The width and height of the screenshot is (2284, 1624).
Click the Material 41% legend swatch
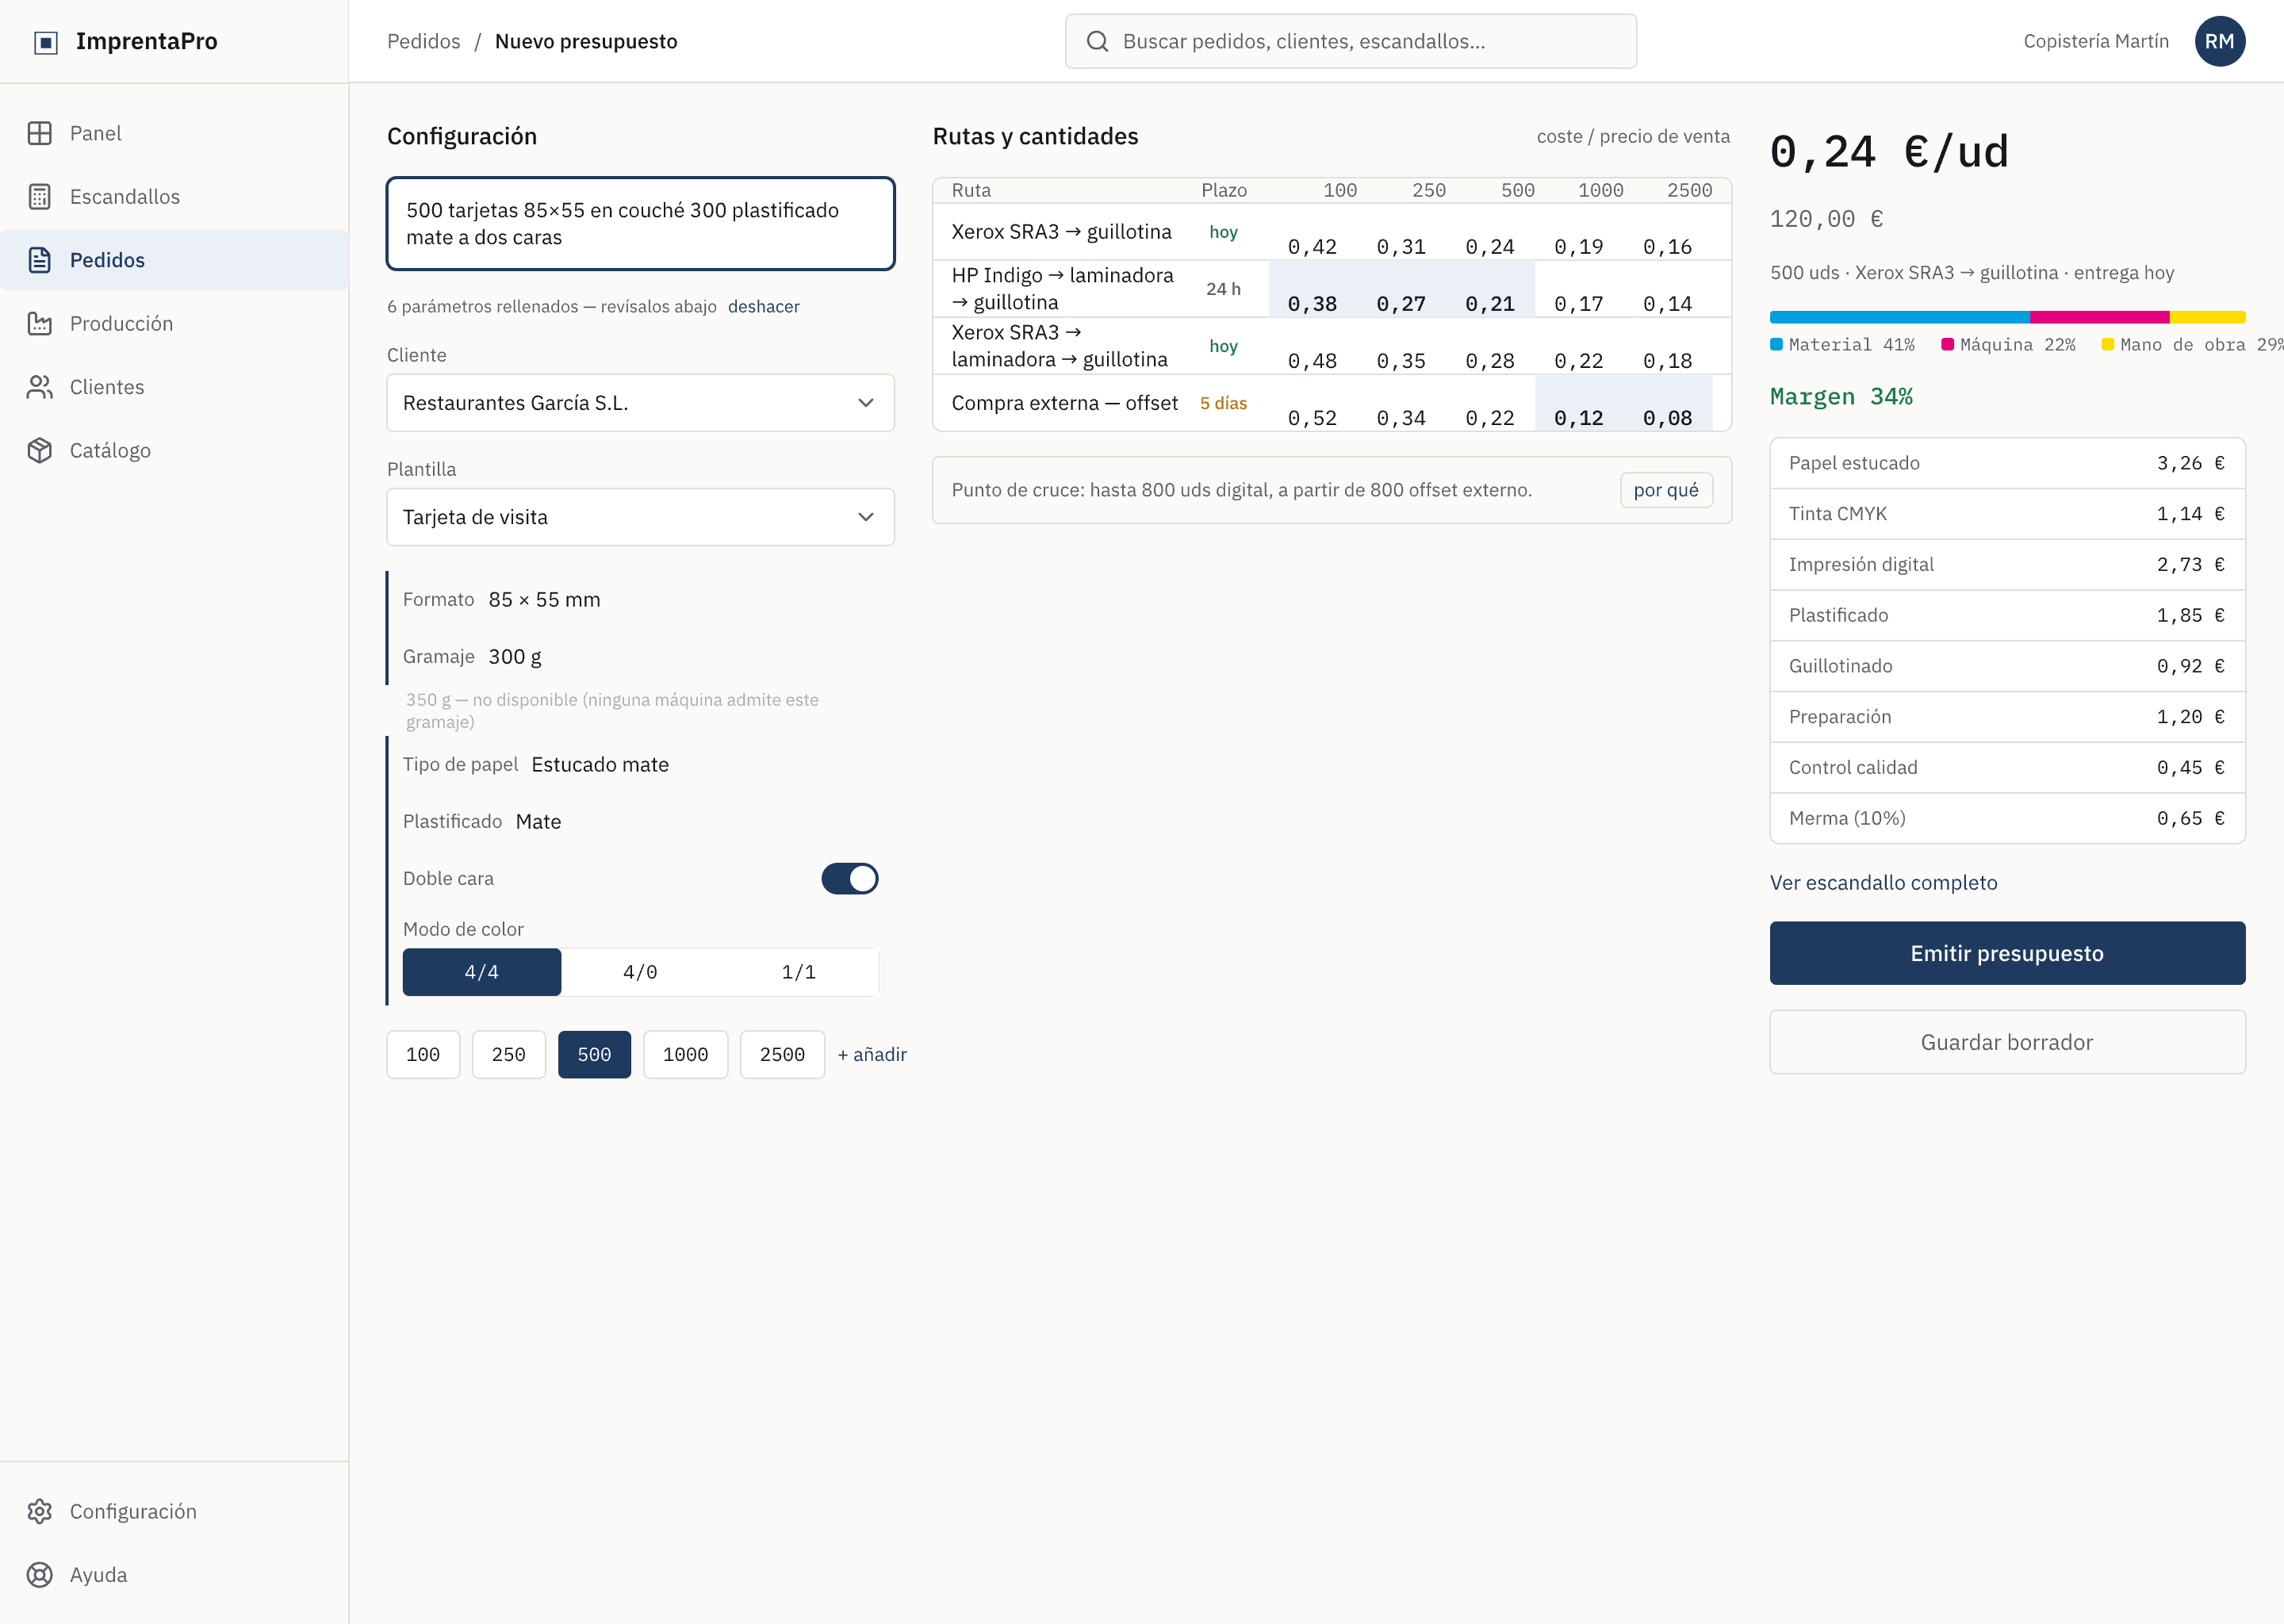coord(1776,344)
